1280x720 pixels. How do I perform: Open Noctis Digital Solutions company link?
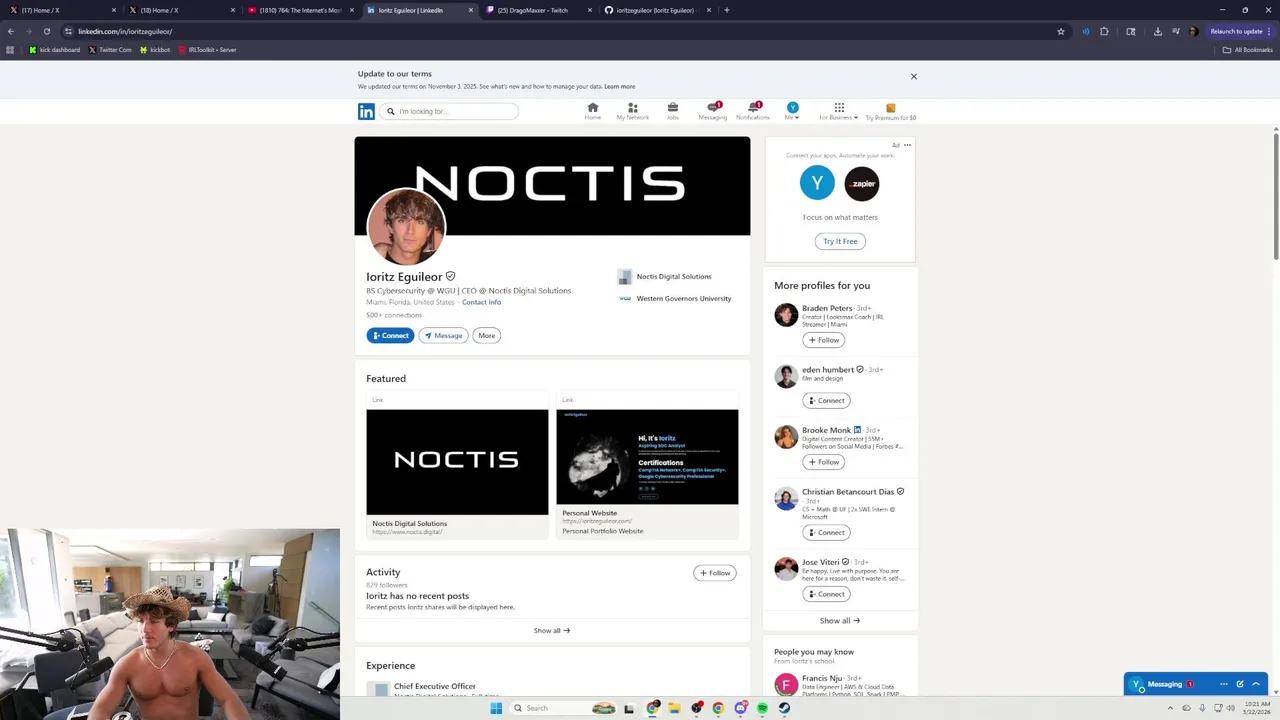tap(665, 277)
